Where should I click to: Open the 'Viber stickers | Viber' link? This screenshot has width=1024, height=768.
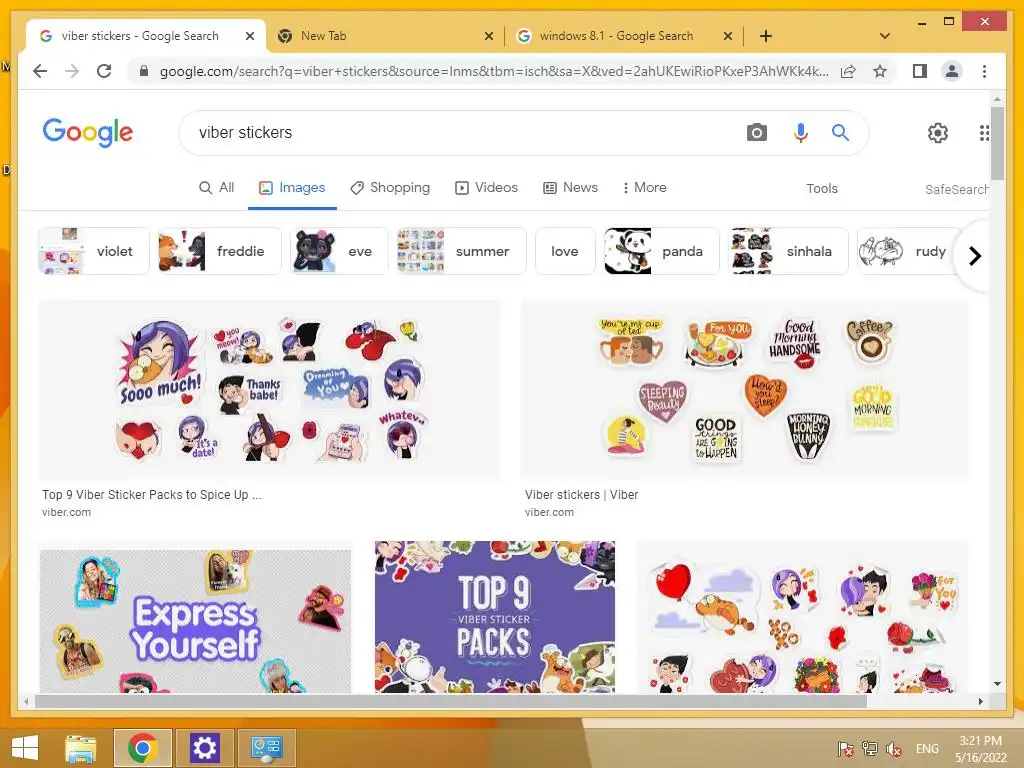(x=581, y=495)
